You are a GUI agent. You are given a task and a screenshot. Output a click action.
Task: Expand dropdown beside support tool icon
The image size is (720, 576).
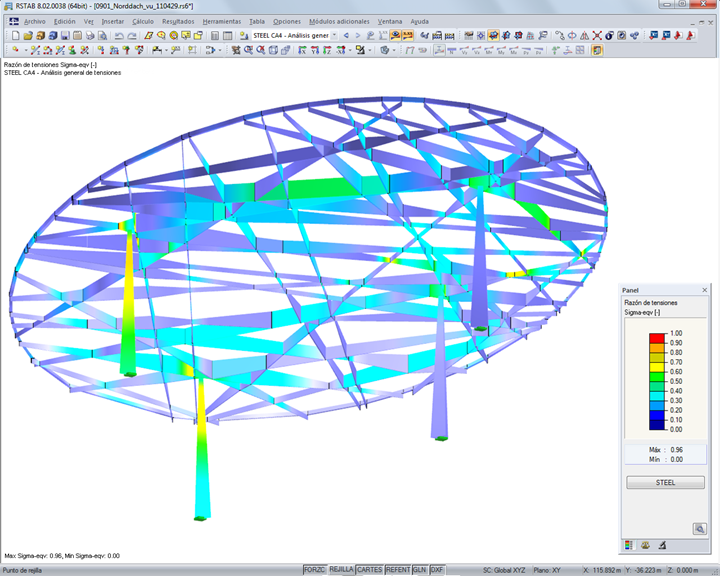(166, 50)
